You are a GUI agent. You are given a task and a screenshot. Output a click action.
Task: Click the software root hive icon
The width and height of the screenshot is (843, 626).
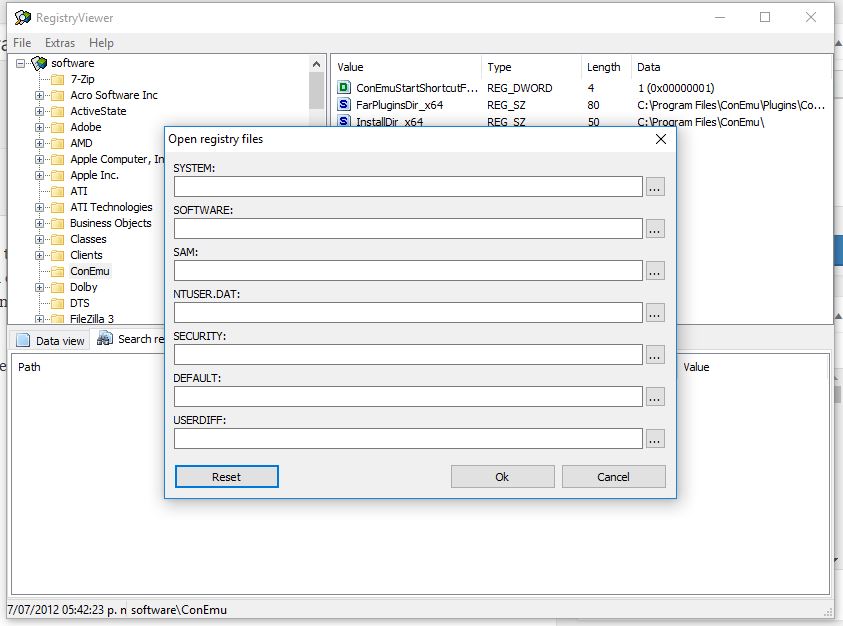click(x=39, y=63)
